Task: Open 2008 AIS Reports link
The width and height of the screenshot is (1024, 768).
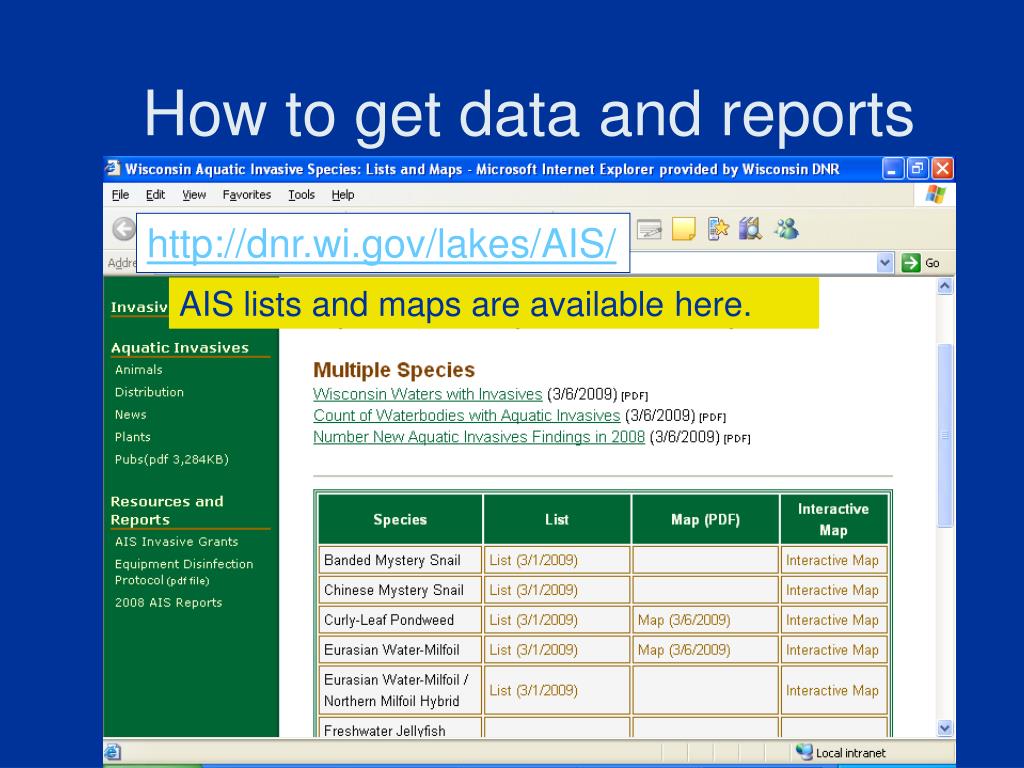Action: pyautogui.click(x=168, y=602)
